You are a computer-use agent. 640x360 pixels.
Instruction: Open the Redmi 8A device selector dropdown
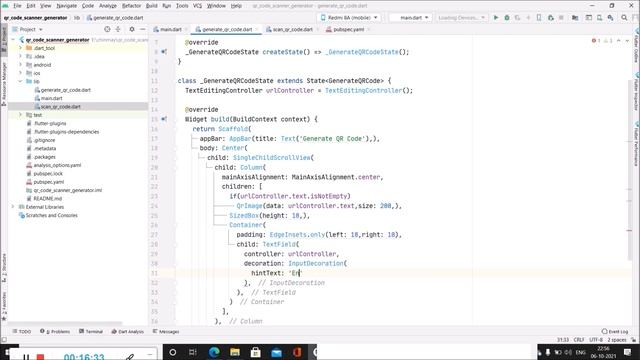tap(349, 18)
